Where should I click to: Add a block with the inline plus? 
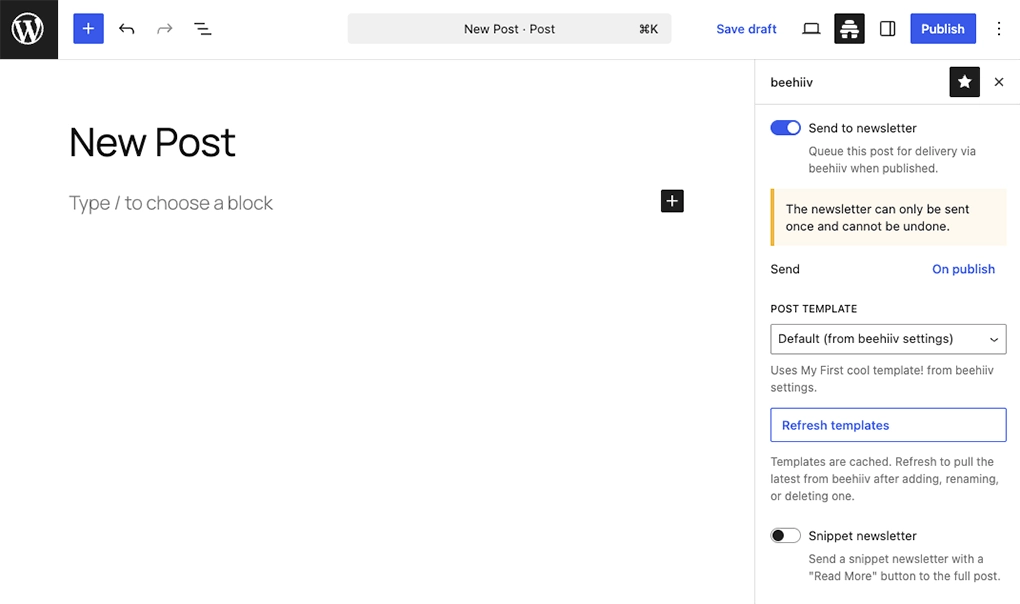tap(672, 201)
